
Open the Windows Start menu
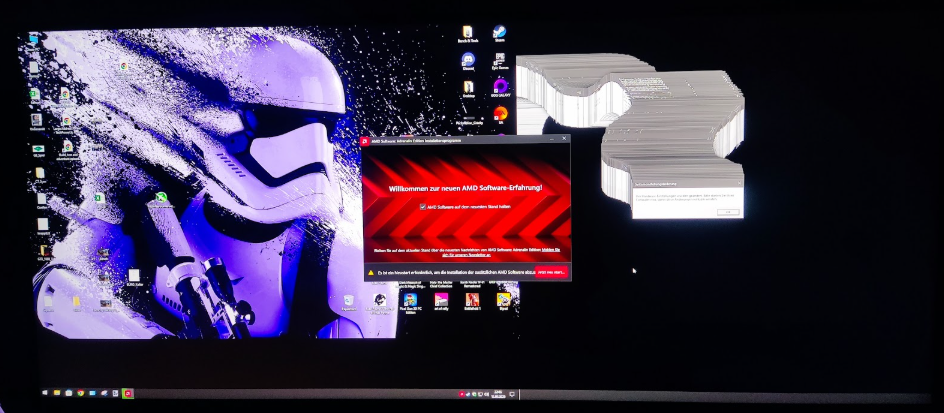pos(46,393)
